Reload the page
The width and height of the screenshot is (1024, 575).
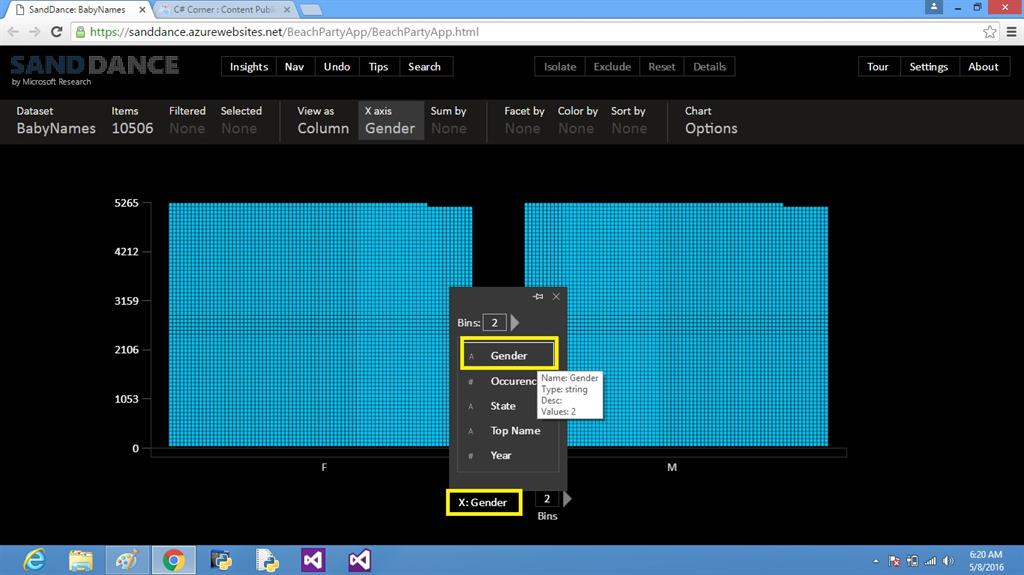pyautogui.click(x=57, y=32)
